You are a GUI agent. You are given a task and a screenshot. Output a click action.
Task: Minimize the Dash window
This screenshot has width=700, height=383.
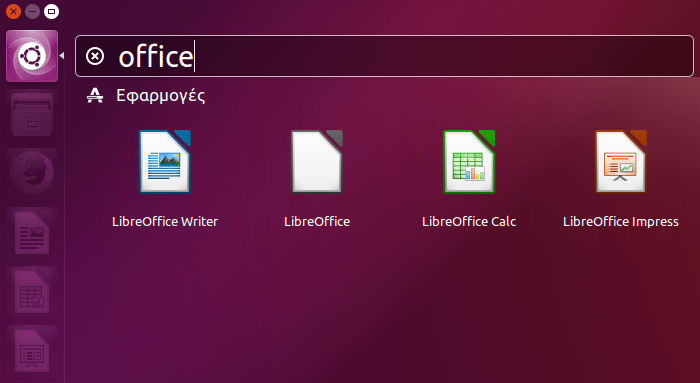tap(33, 12)
